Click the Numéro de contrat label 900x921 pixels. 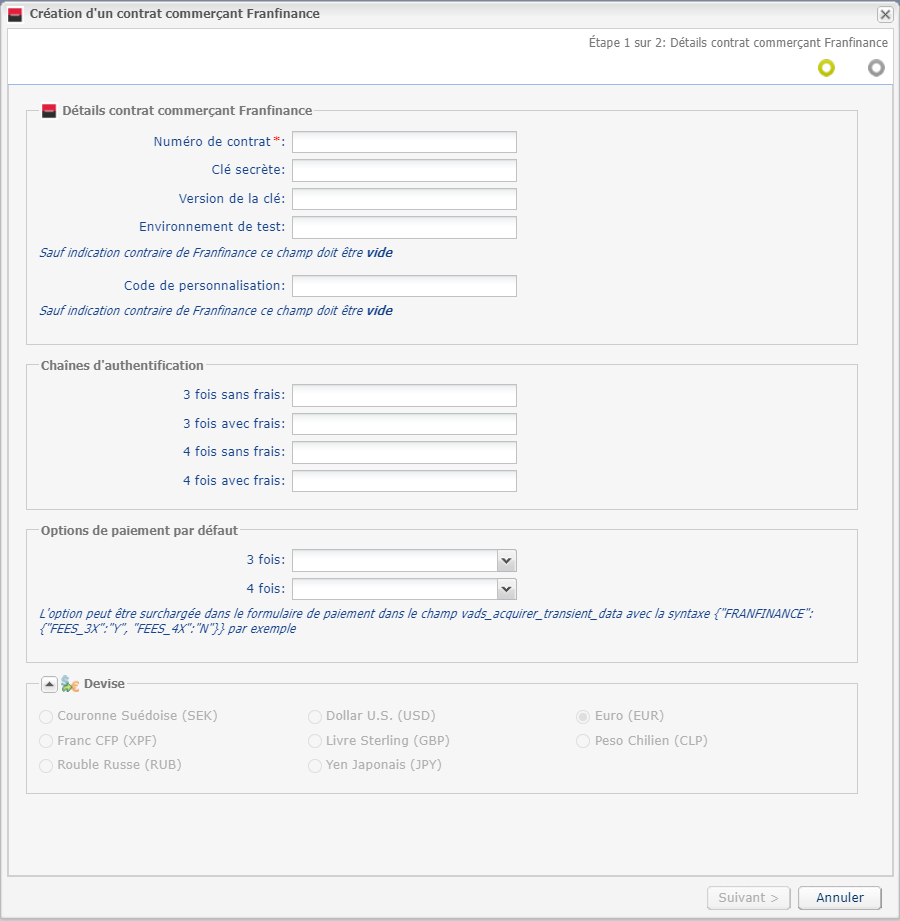(219, 142)
